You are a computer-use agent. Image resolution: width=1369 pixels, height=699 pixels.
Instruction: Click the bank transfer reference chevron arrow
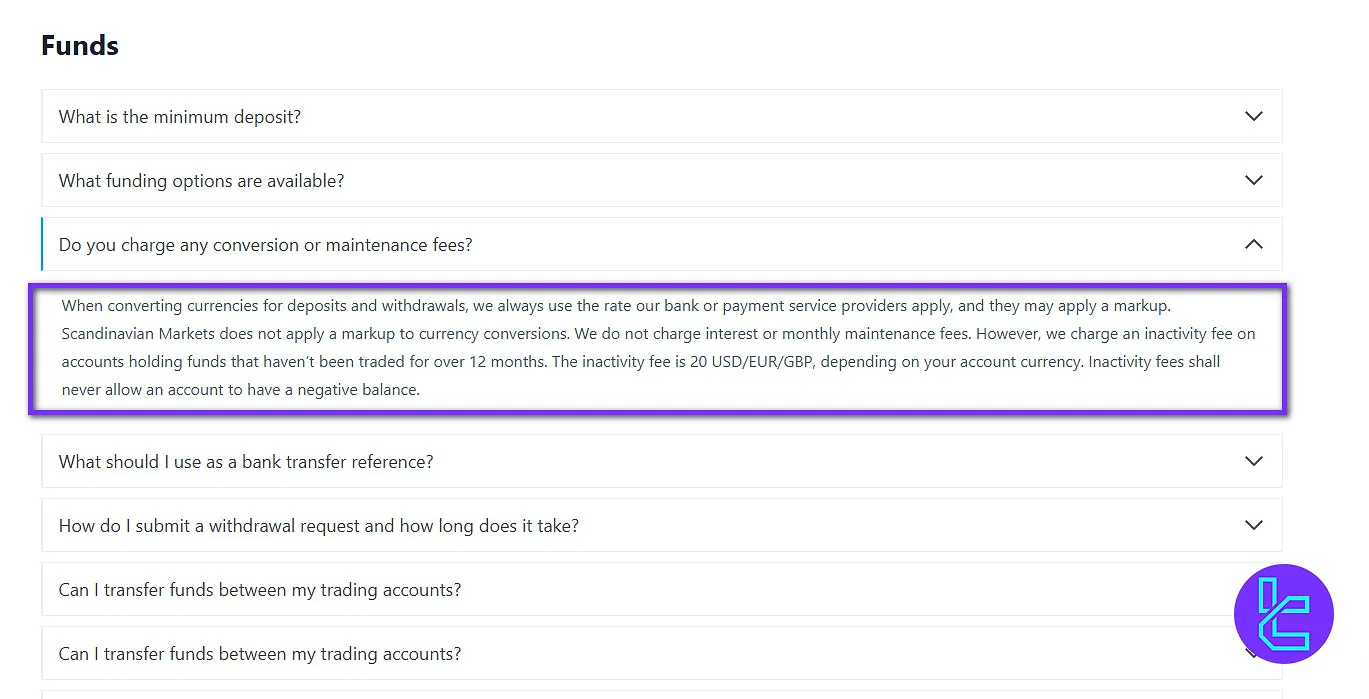tap(1253, 461)
